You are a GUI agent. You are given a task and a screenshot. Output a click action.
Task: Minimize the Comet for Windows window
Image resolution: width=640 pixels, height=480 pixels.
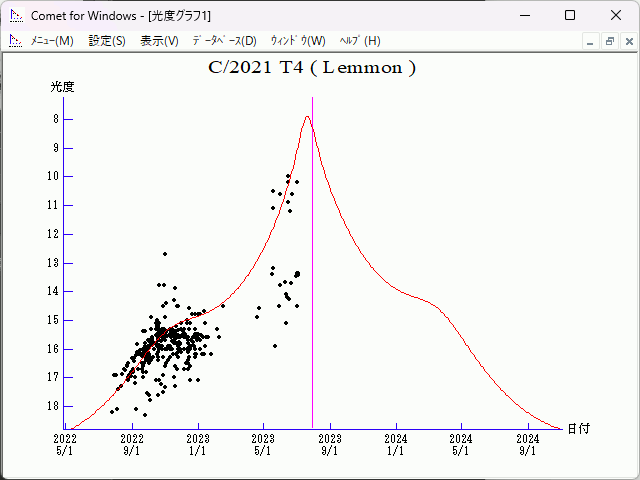pos(525,16)
